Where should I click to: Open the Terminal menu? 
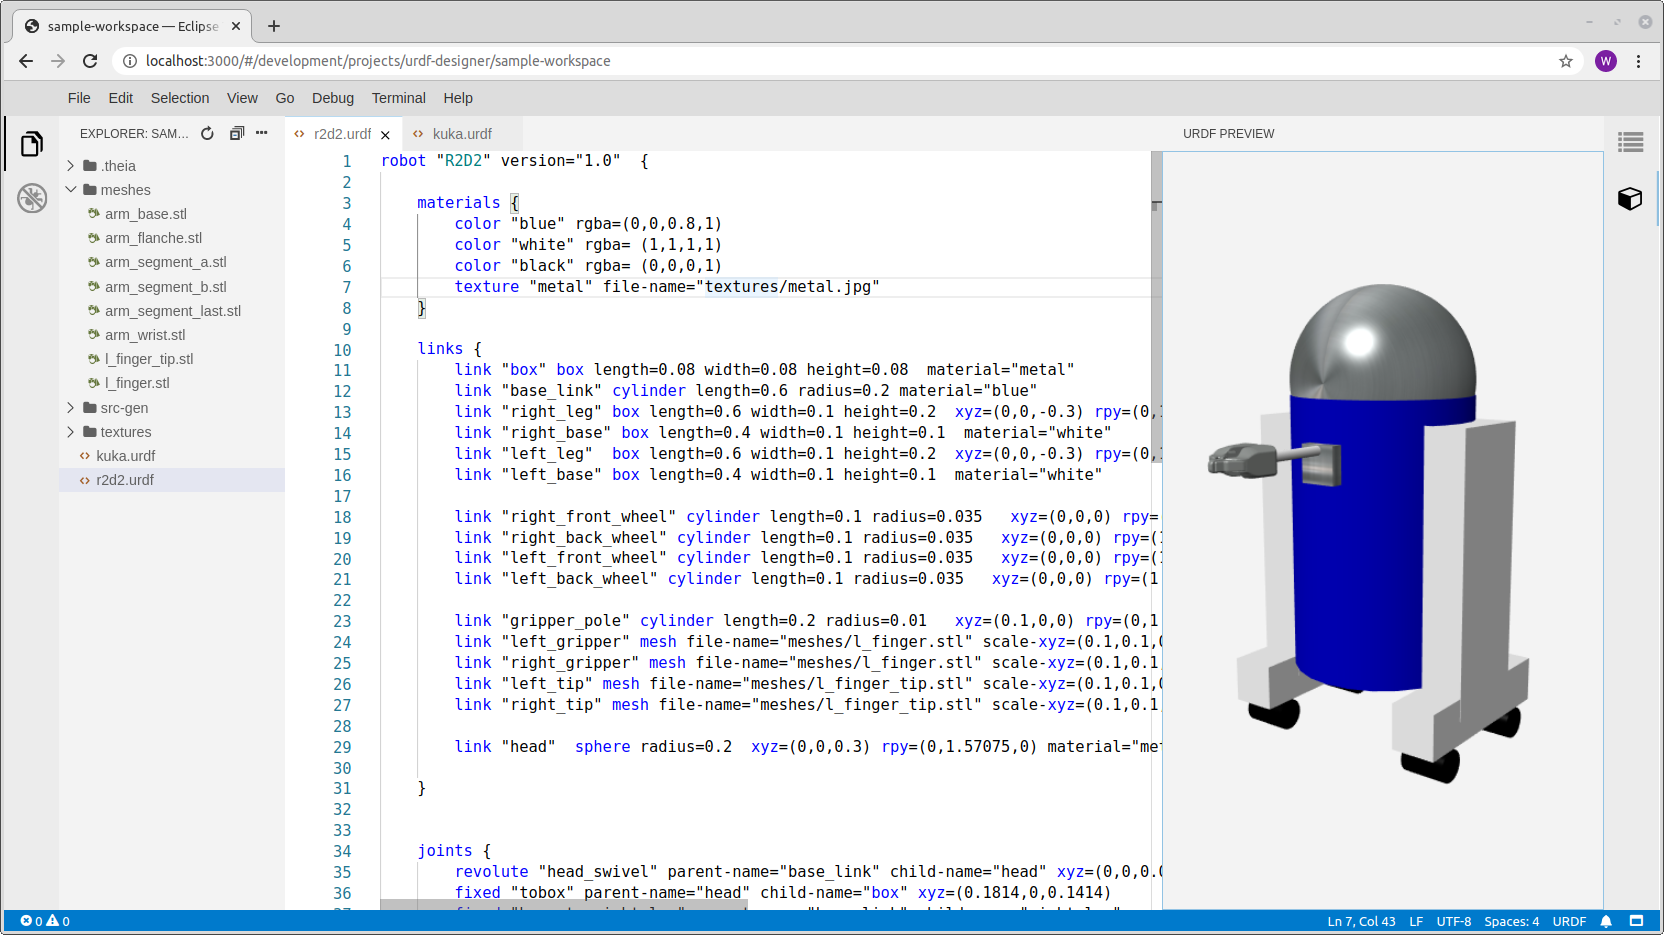398,98
